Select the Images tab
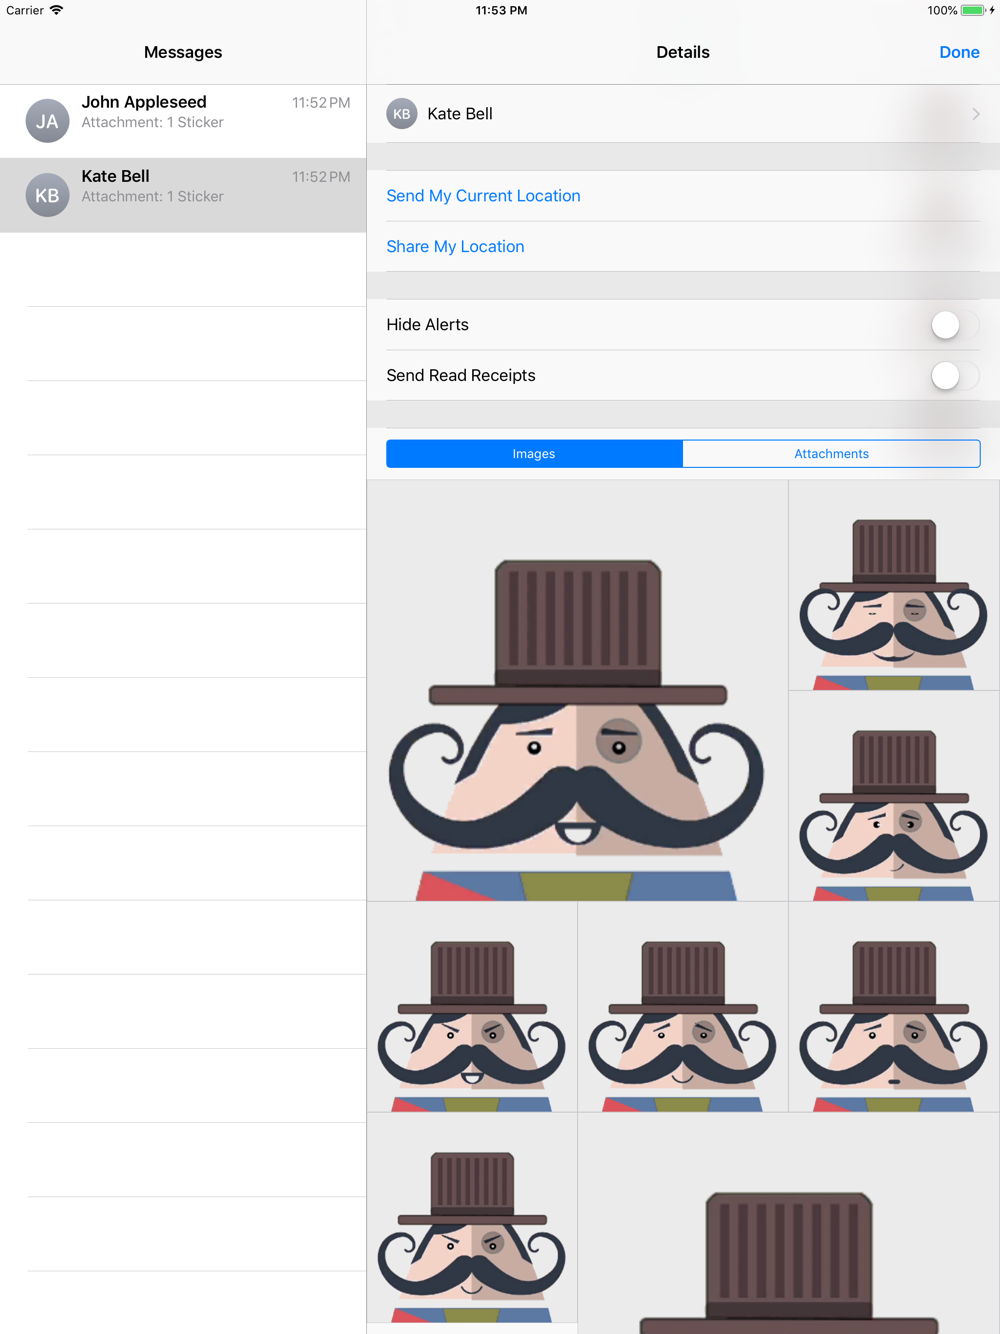The width and height of the screenshot is (1000, 1334). [534, 454]
